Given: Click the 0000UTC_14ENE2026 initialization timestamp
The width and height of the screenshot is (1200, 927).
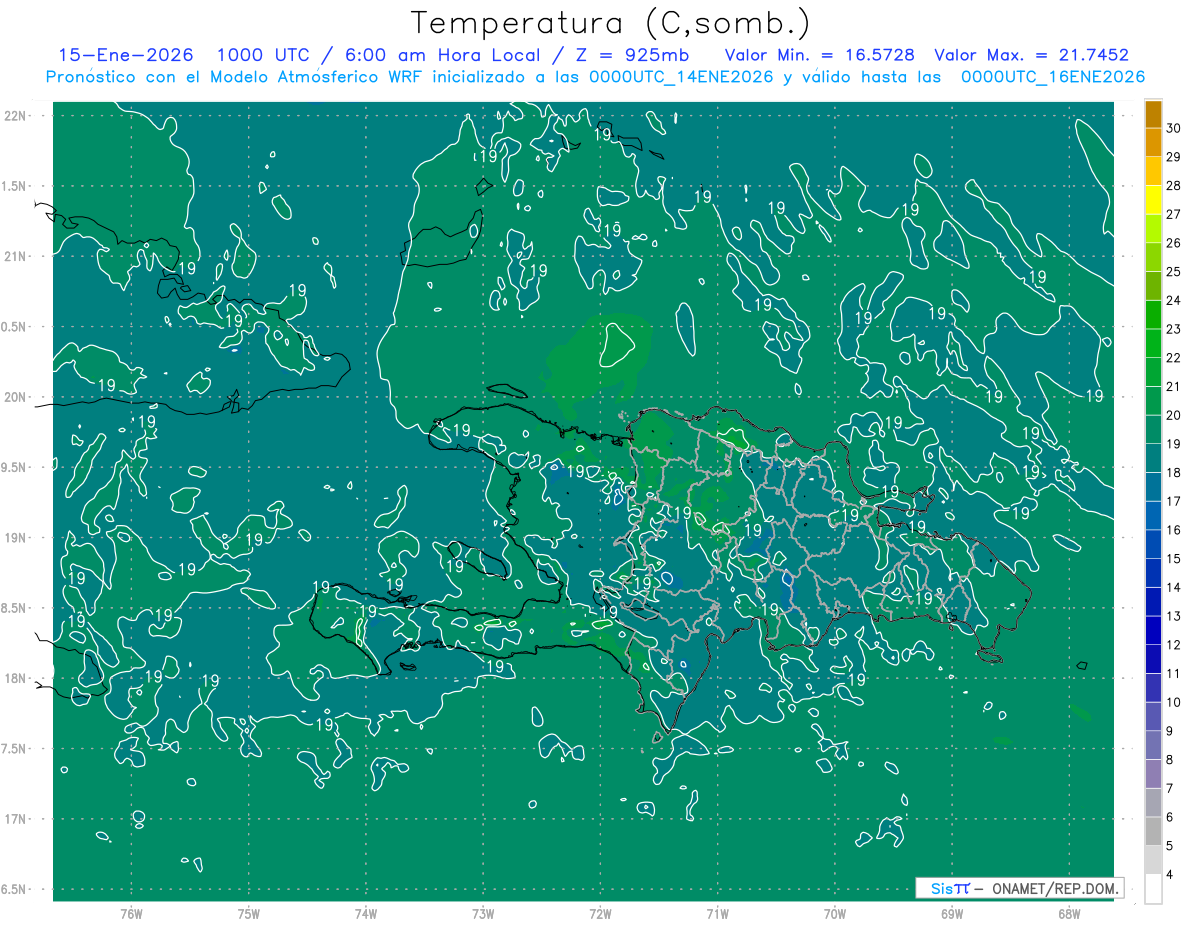Looking at the screenshot, I should (x=681, y=77).
